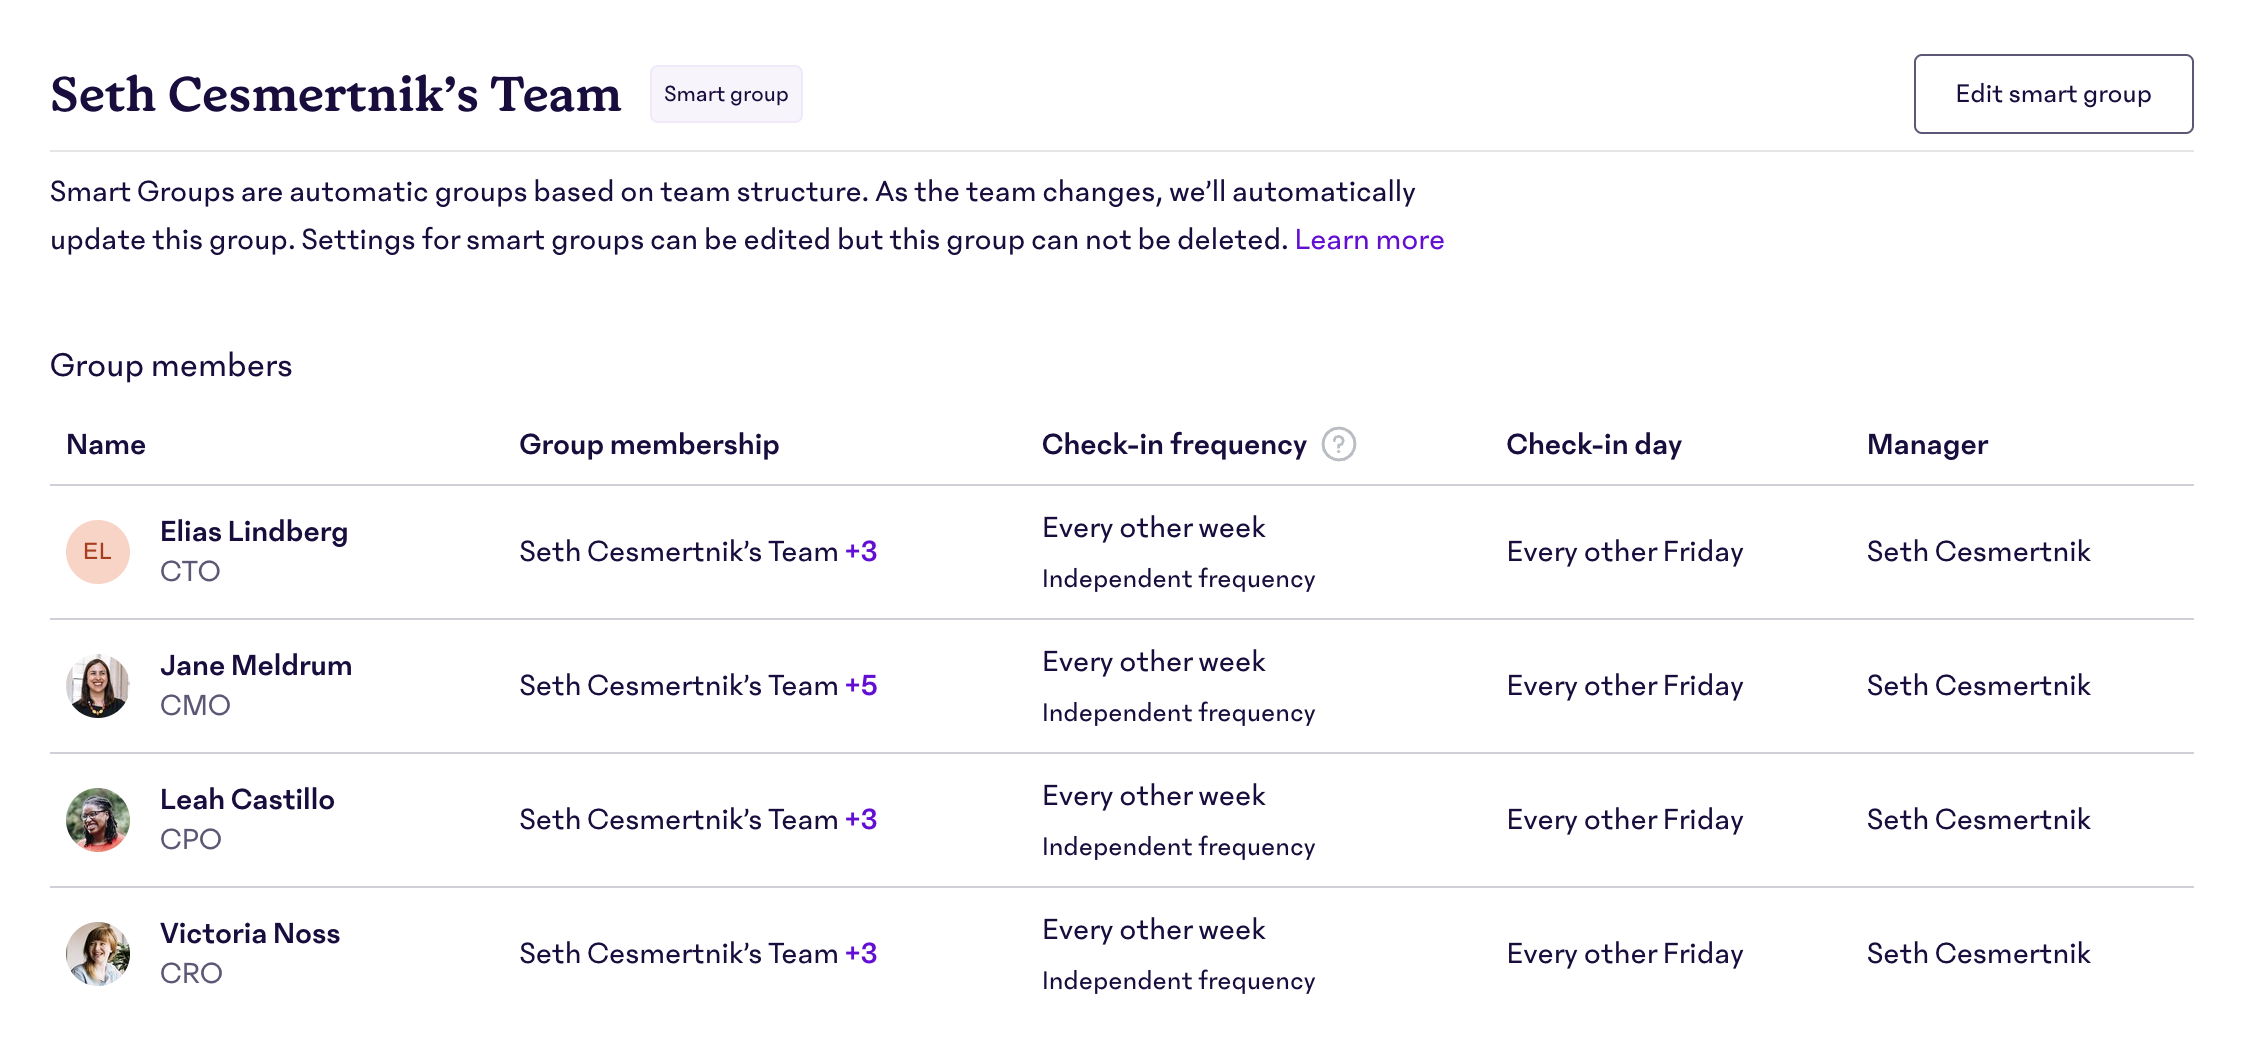Expand Jane Meldrum's +5 group memberships
2254x1062 pixels.
point(860,686)
